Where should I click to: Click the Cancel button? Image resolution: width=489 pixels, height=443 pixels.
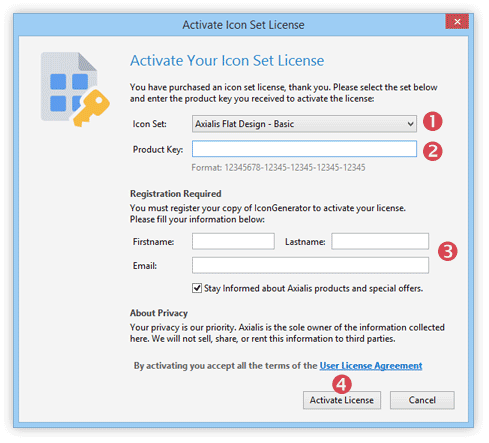pyautogui.click(x=422, y=400)
